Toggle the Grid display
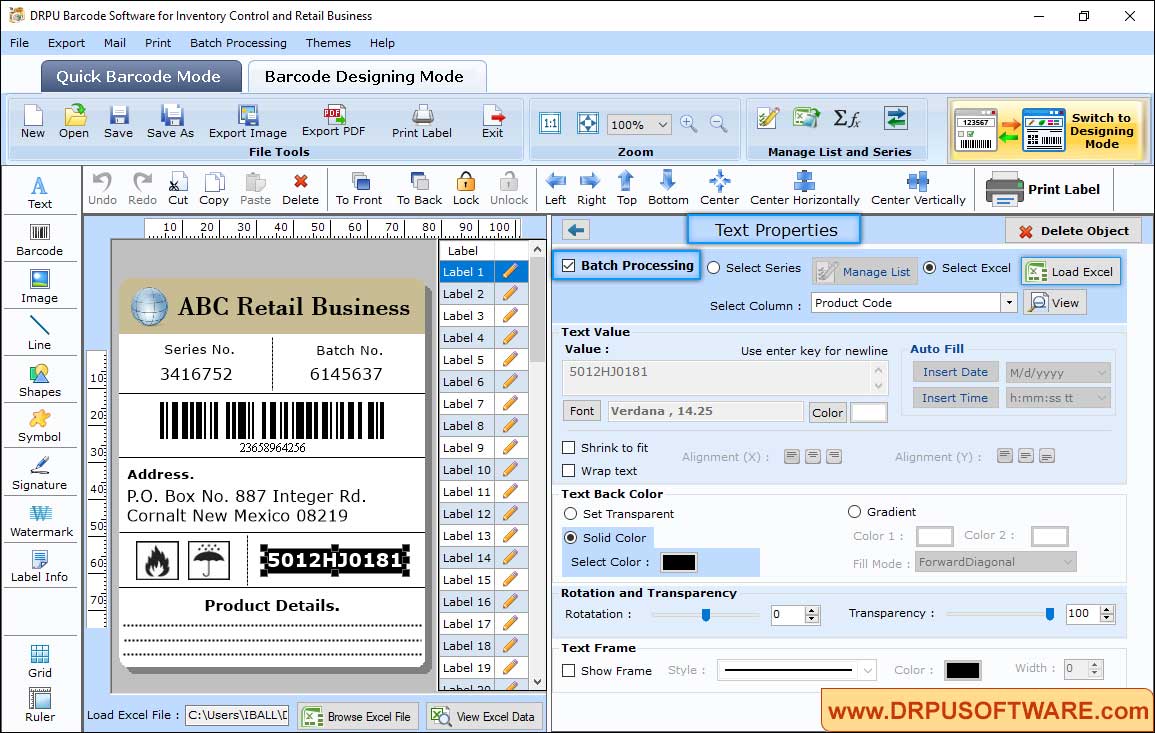 click(40, 661)
